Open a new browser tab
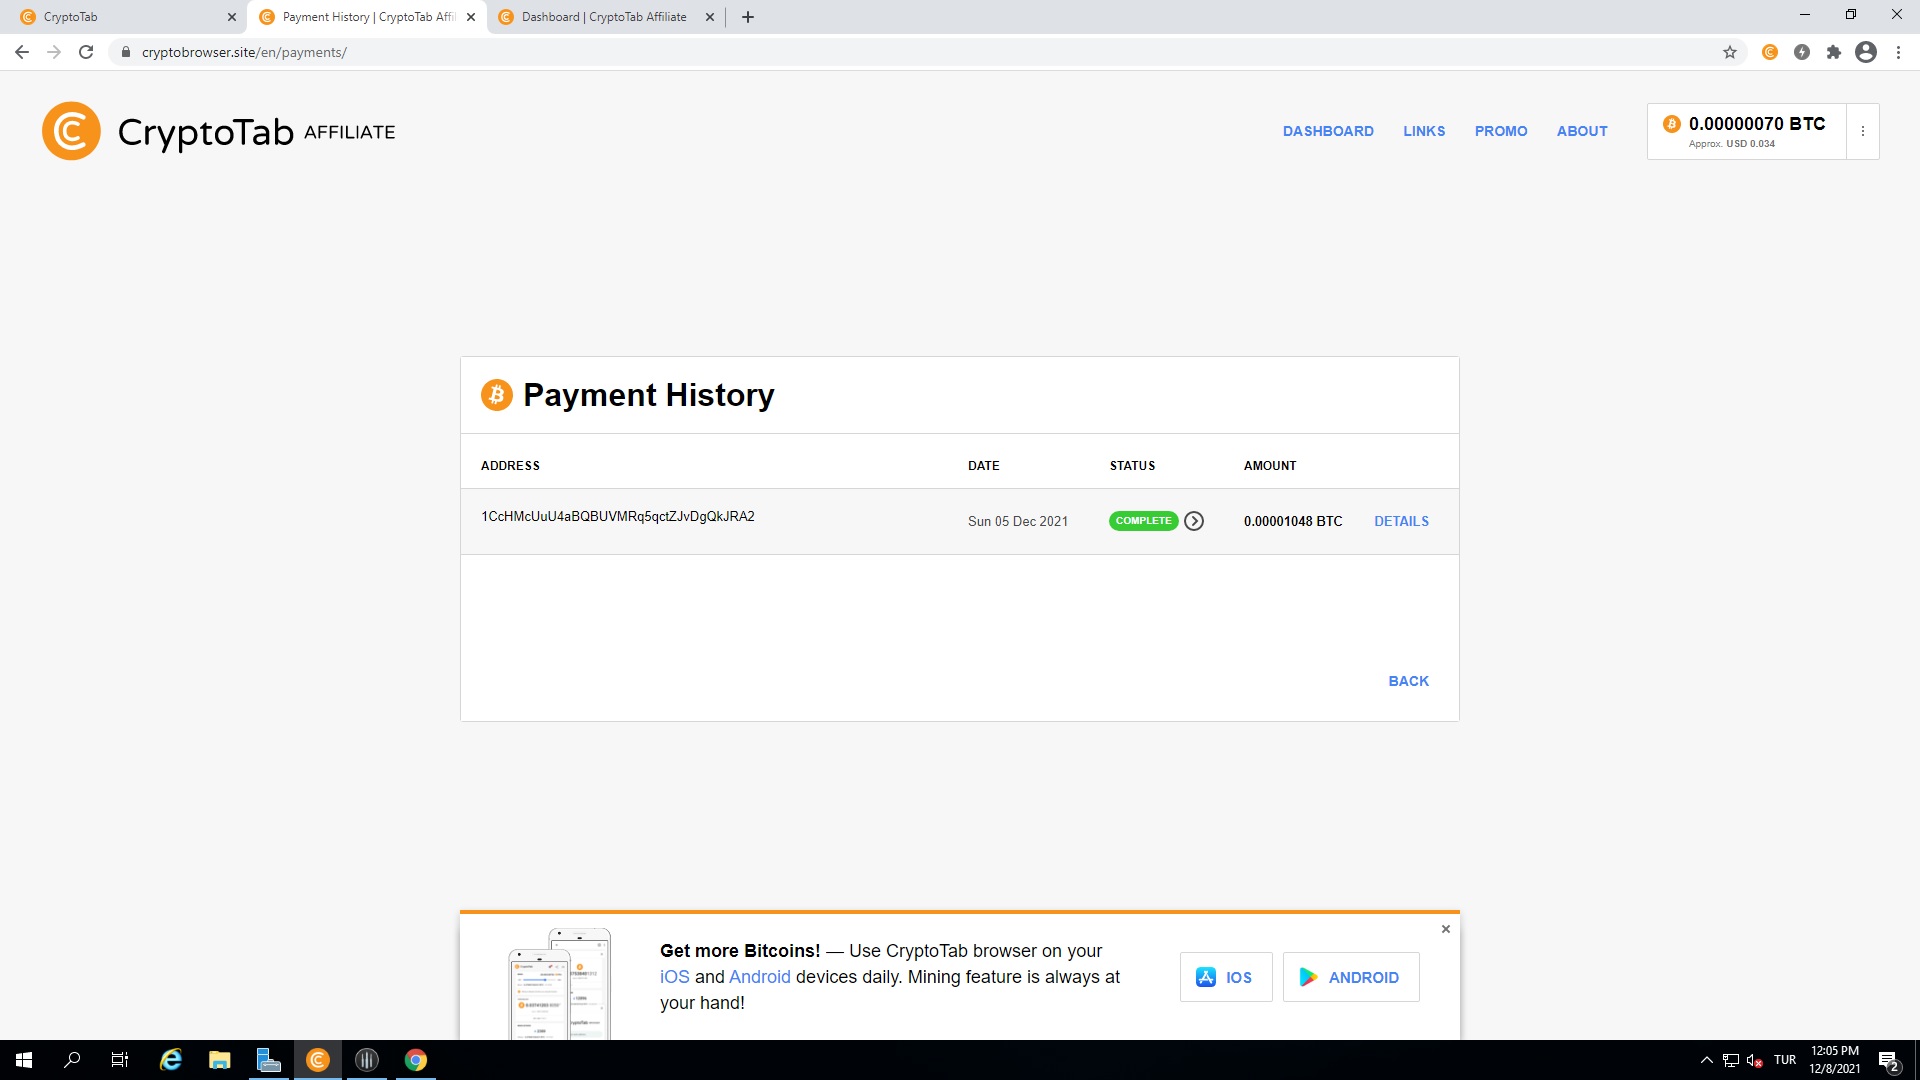 [x=748, y=17]
